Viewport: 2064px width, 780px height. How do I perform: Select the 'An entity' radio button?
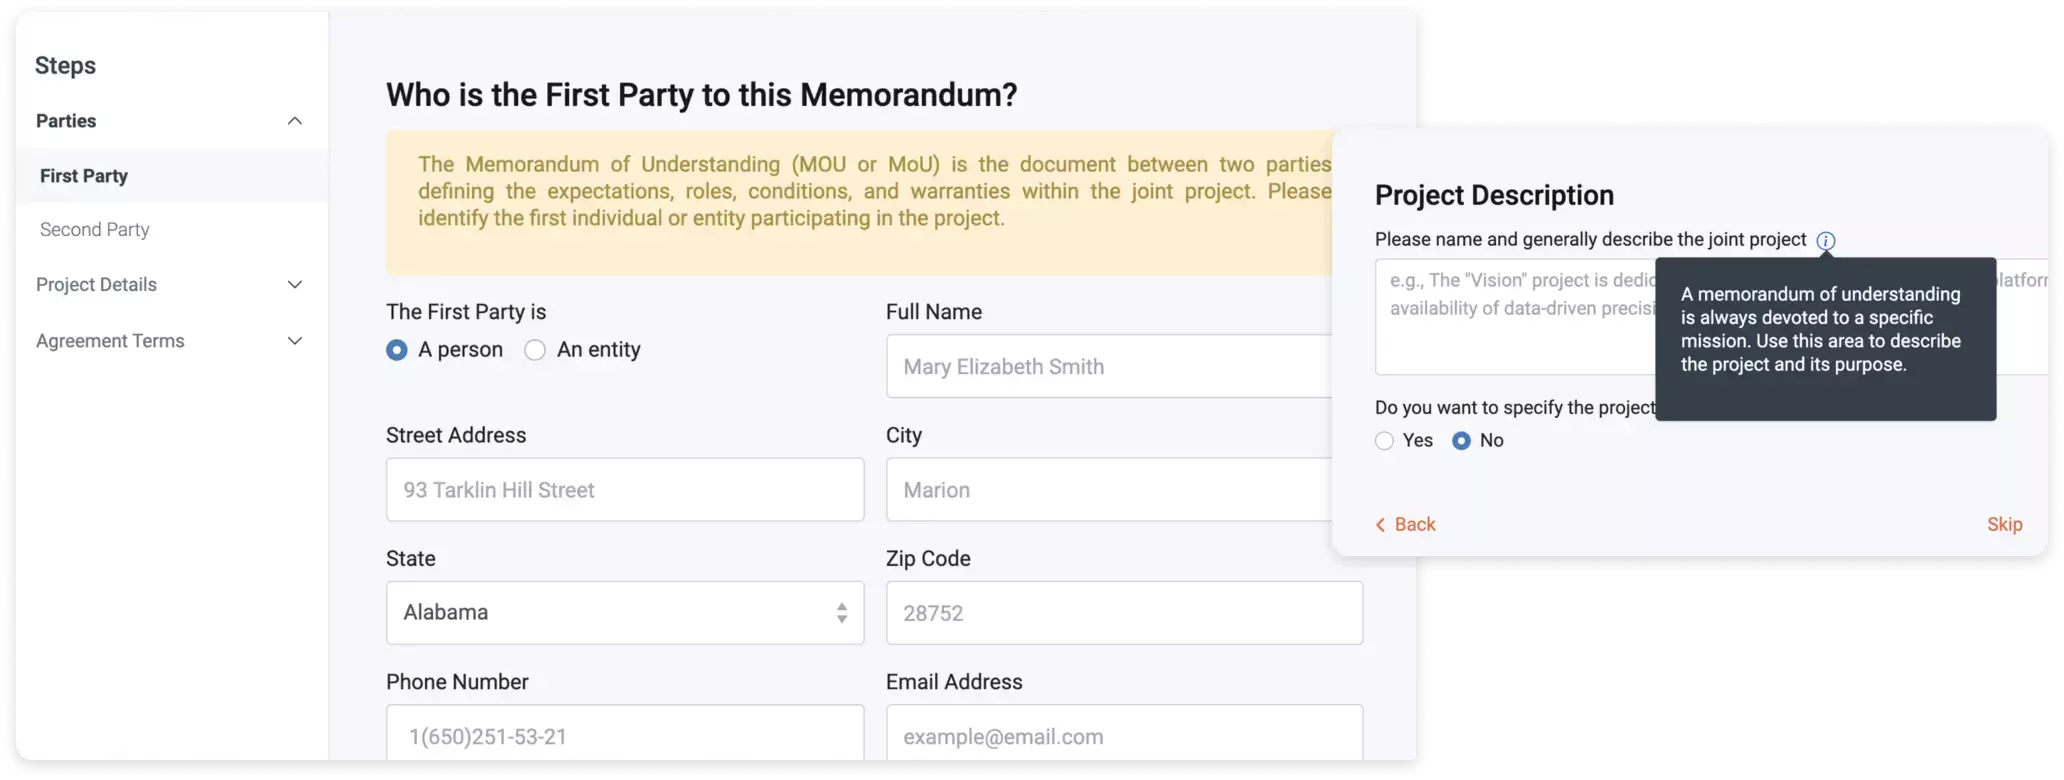[535, 350]
